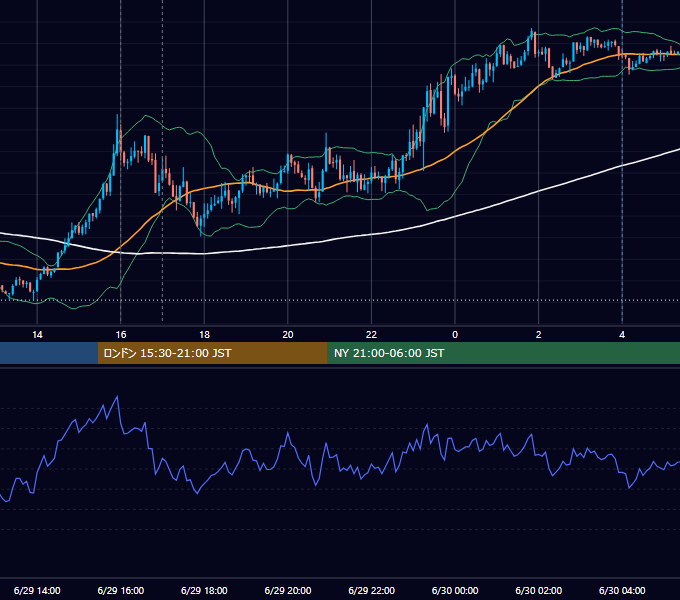Click the '20' hour label on price chart axis

[288, 335]
